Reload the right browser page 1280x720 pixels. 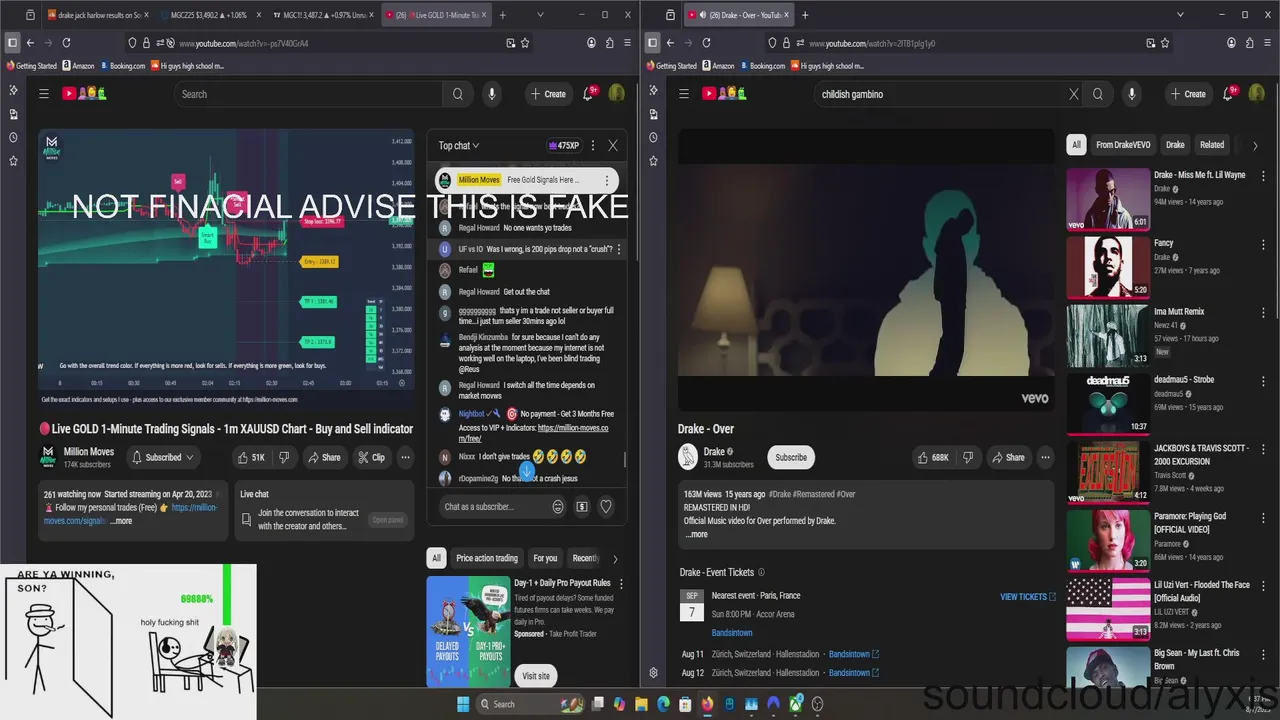(706, 43)
